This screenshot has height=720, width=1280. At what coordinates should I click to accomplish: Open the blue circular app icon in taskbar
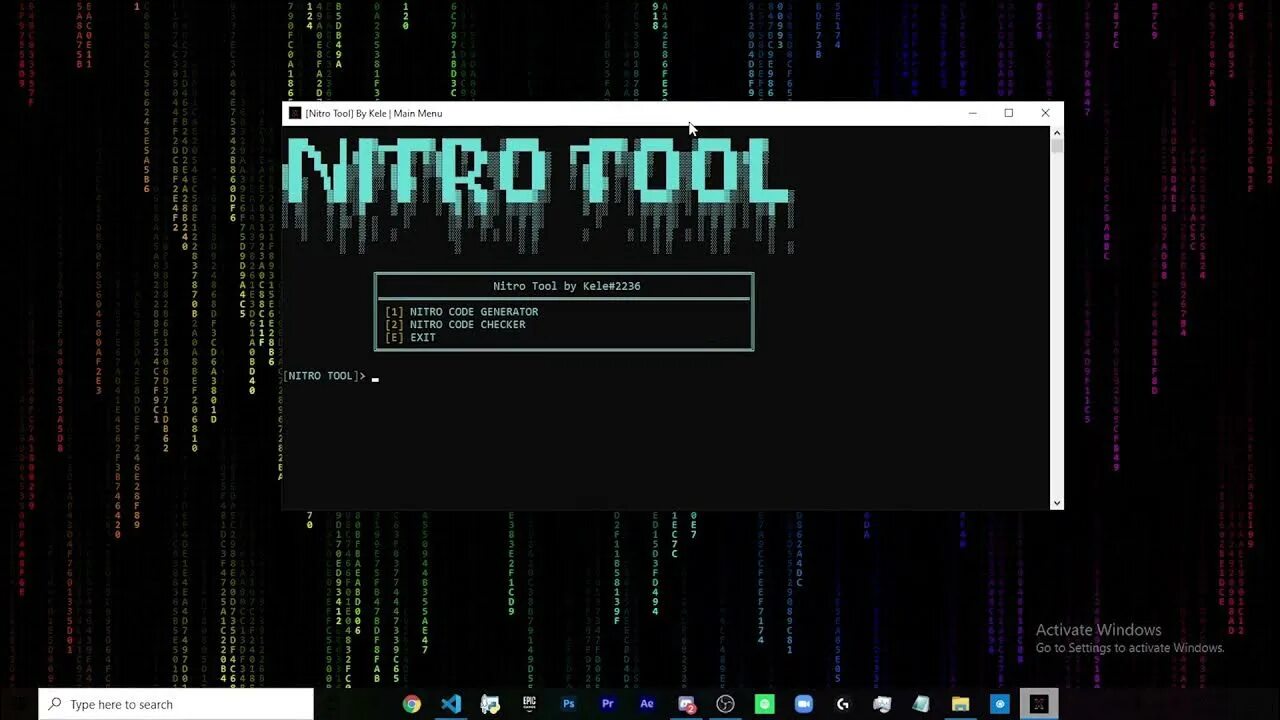click(999, 704)
